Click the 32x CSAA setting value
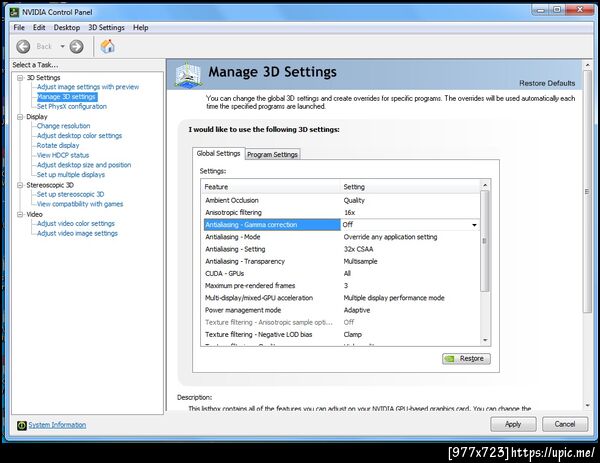600x463 pixels. (358, 249)
